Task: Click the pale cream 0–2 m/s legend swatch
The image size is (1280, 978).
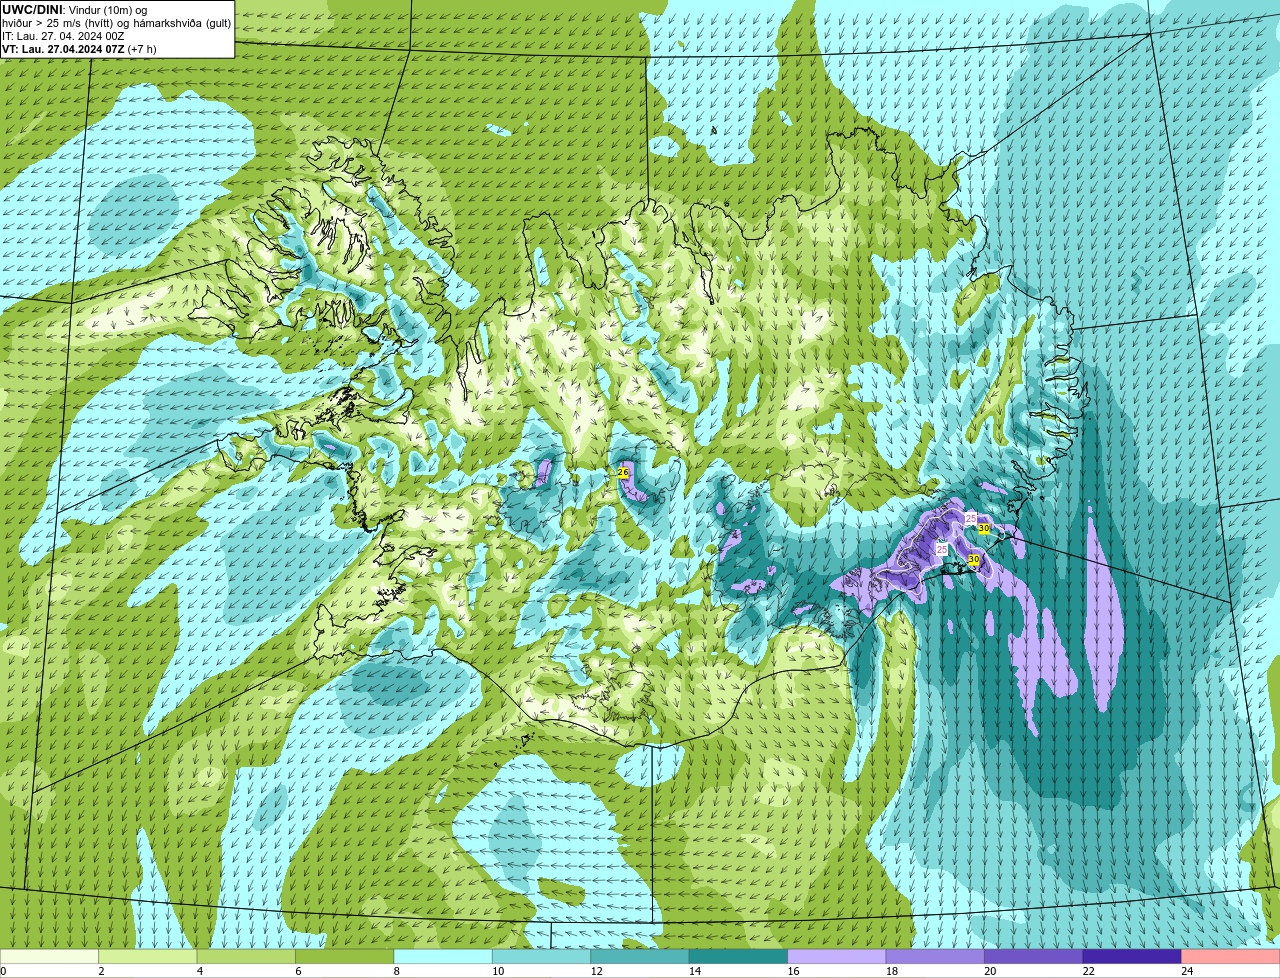Action: [49, 957]
